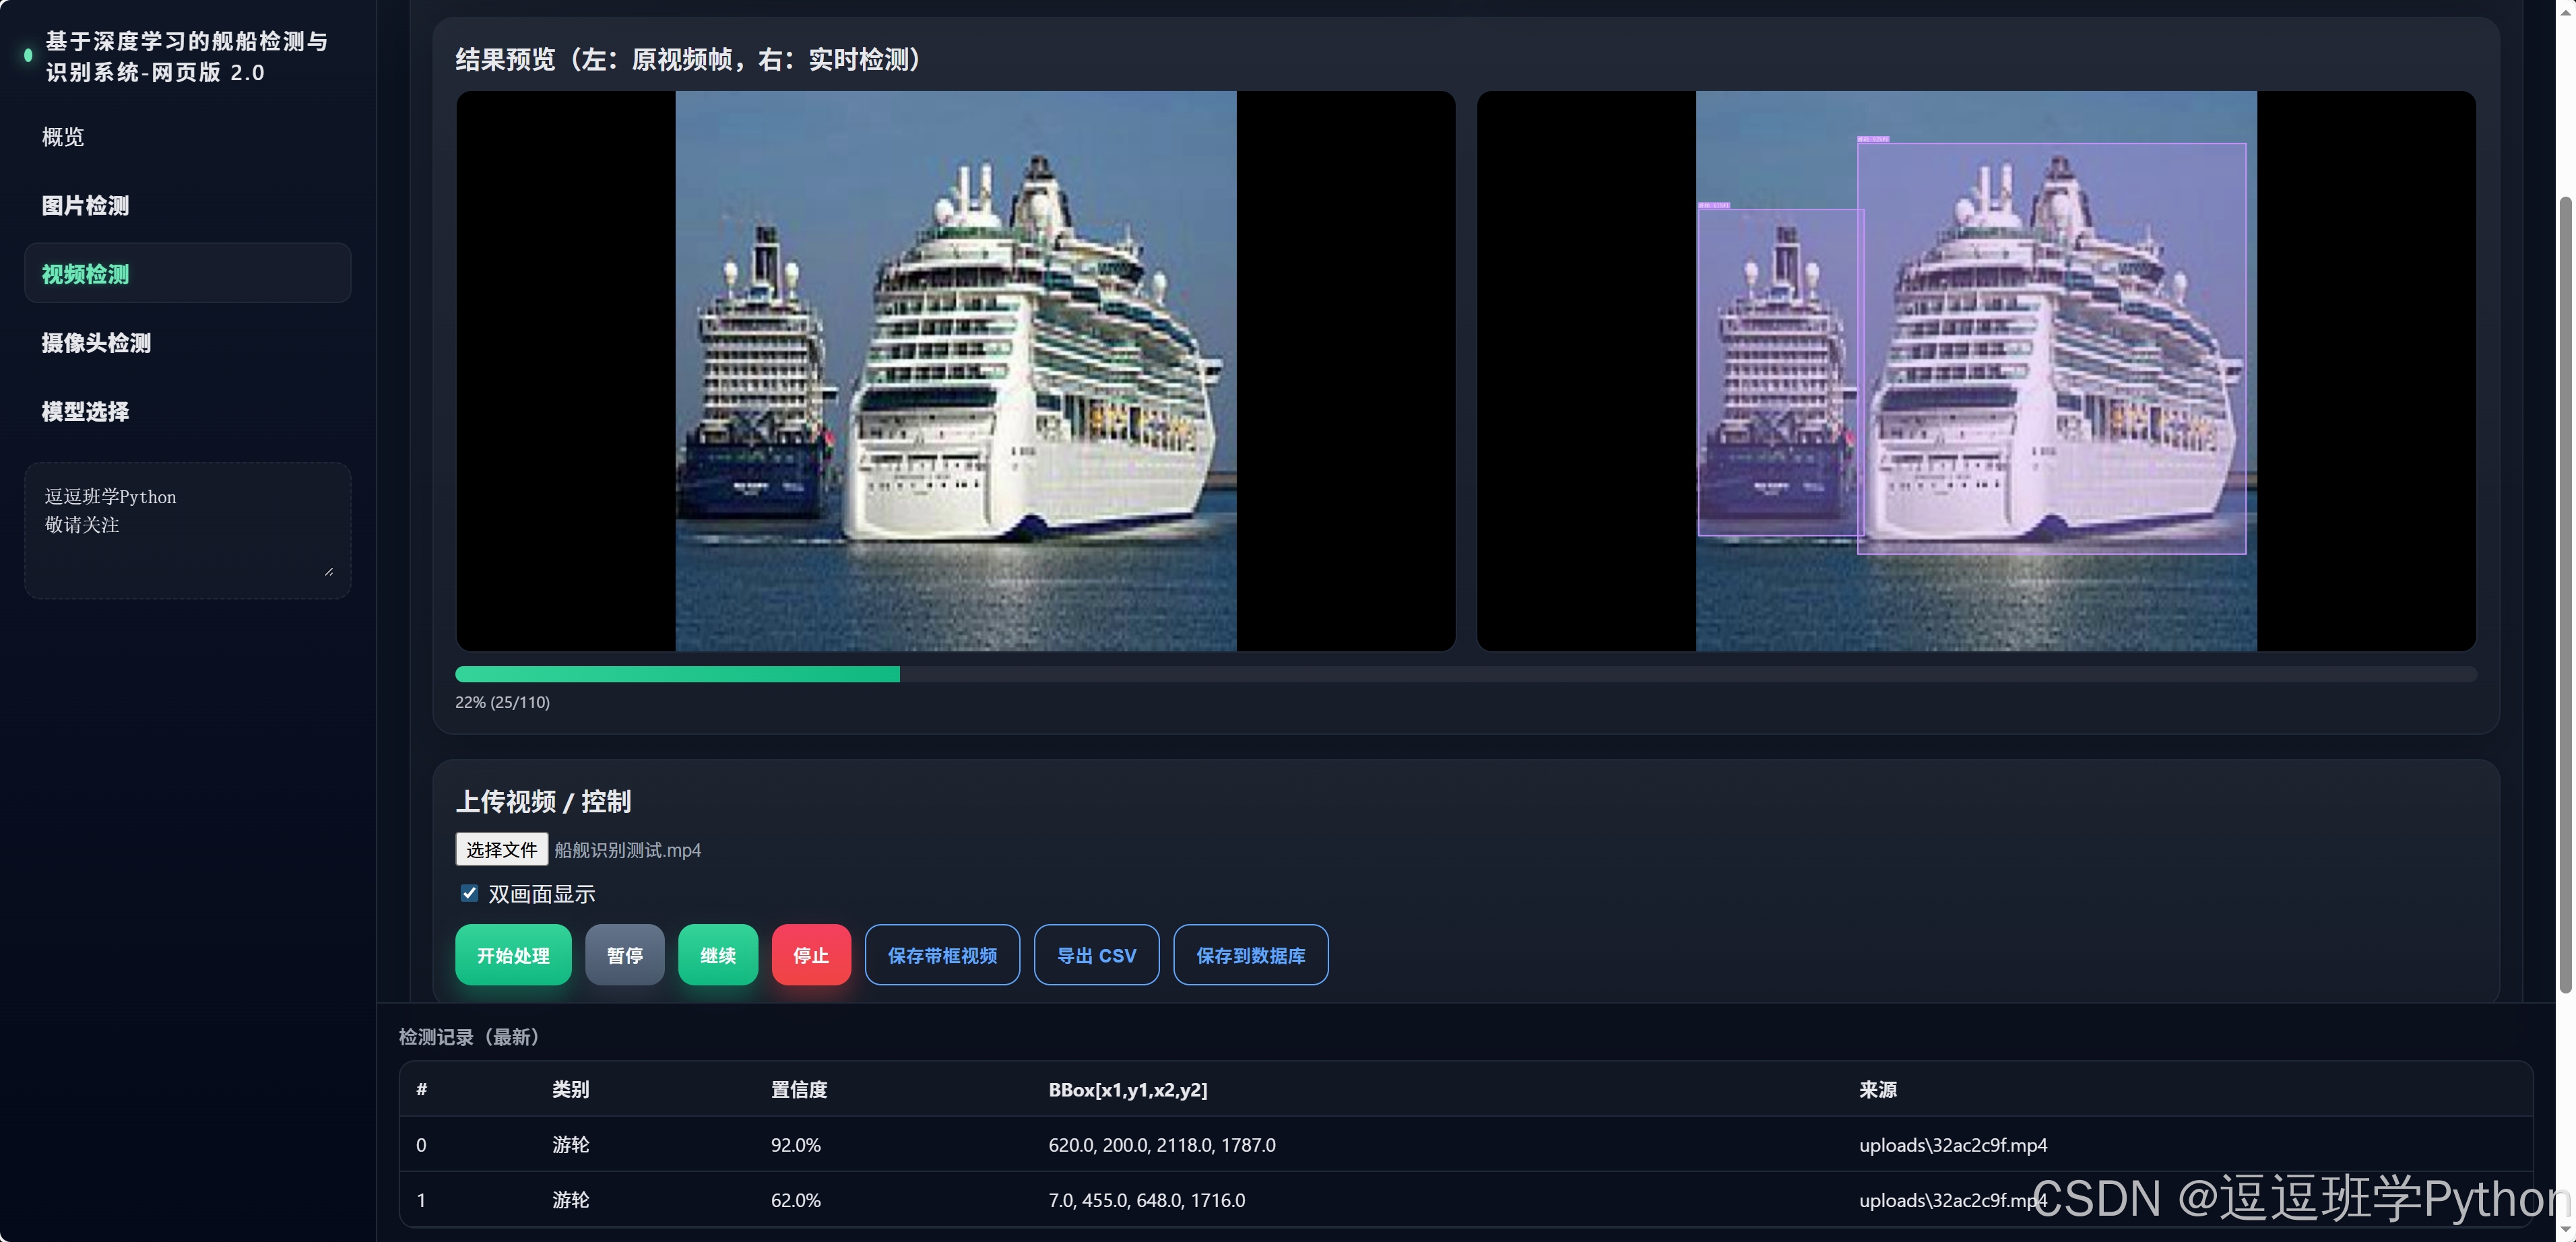This screenshot has height=1242, width=2576.
Task: Switch to 图片检测 image detection
Action: click(x=85, y=206)
